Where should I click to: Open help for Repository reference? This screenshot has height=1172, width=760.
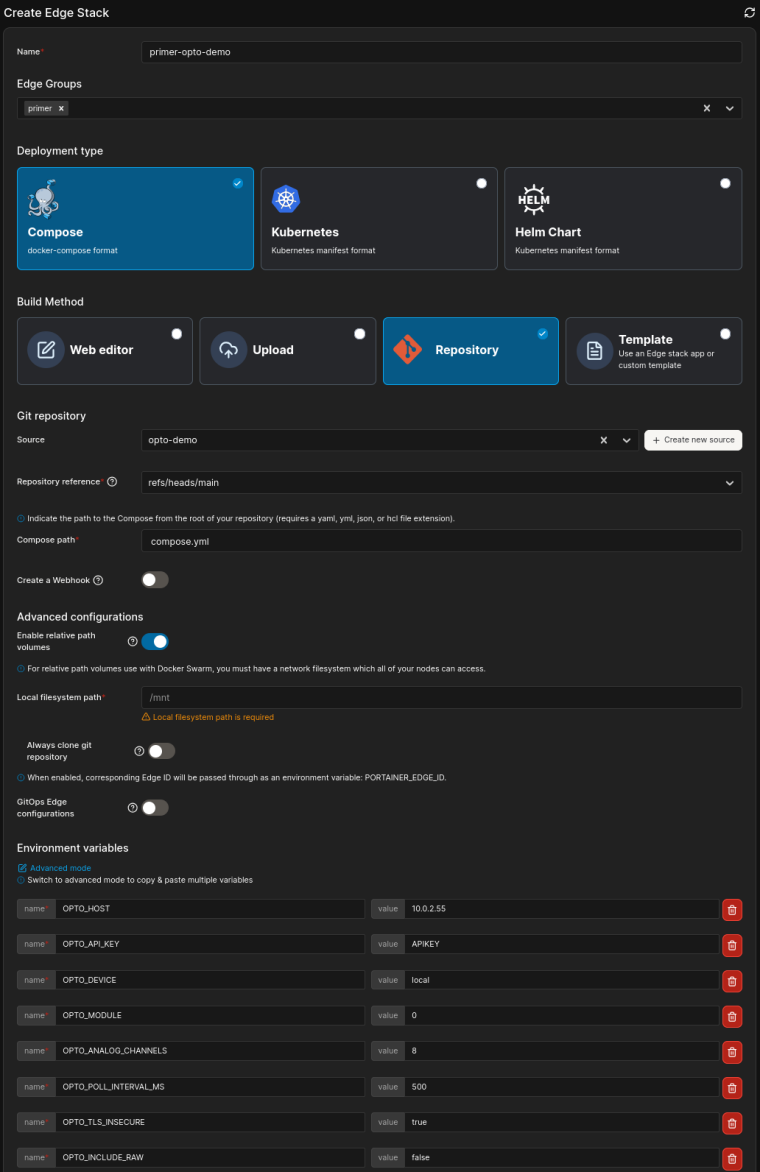coord(112,482)
